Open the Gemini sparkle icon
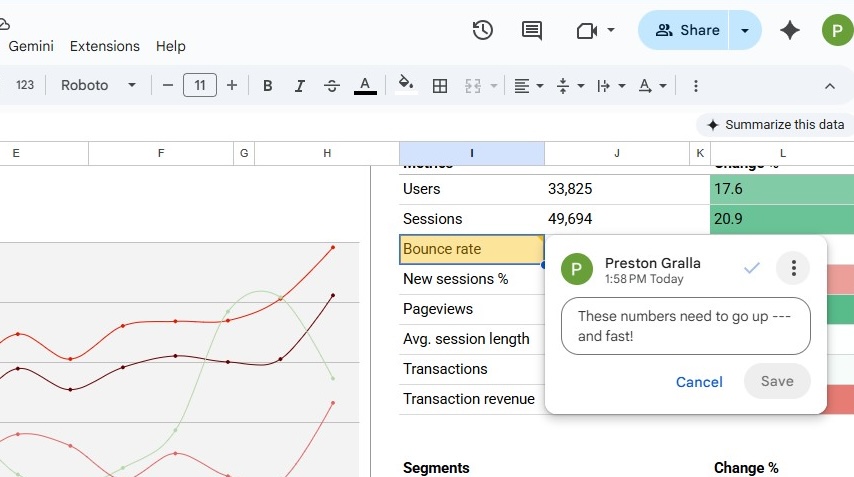The height and width of the screenshot is (477, 854). [x=790, y=30]
